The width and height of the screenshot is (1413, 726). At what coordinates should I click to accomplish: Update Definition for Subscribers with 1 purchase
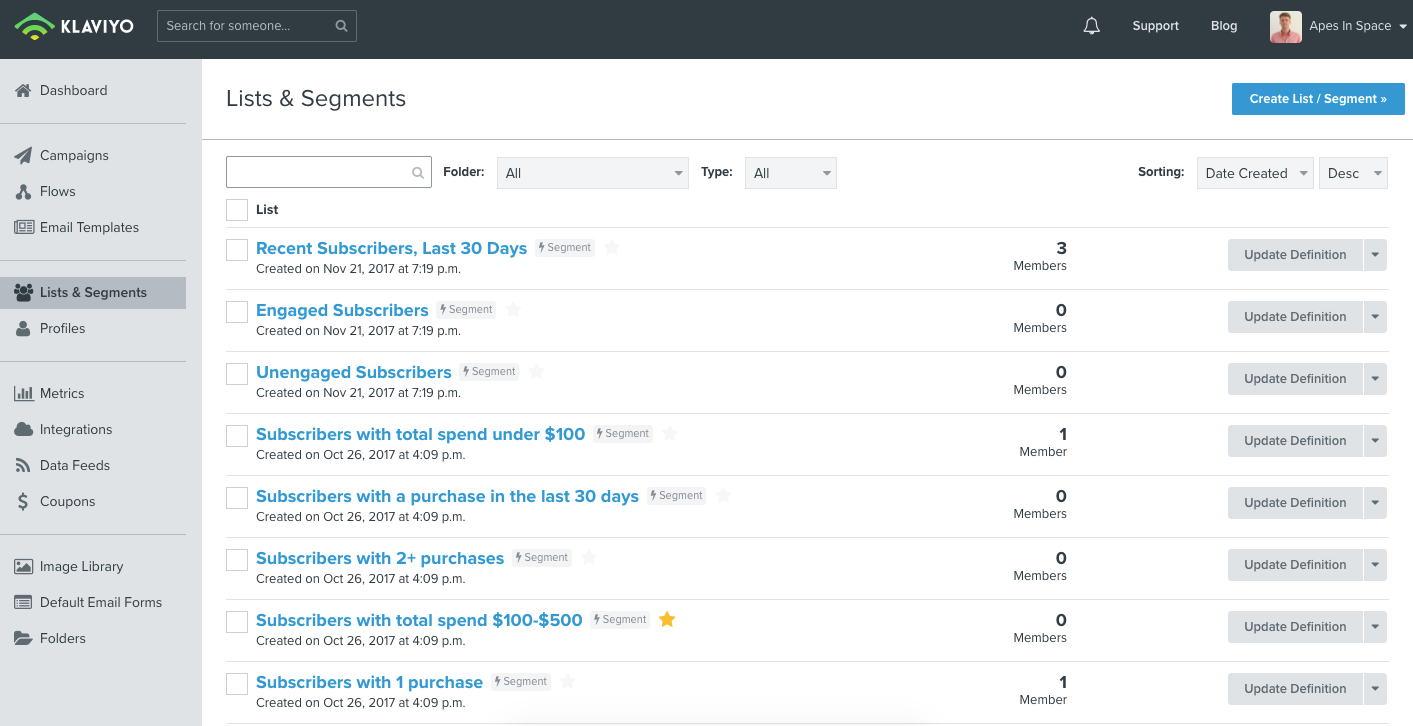pos(1295,689)
